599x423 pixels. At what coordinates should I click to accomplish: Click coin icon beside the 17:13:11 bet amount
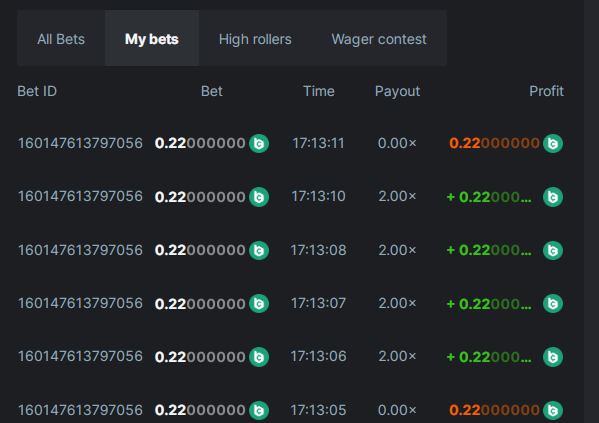pyautogui.click(x=259, y=144)
